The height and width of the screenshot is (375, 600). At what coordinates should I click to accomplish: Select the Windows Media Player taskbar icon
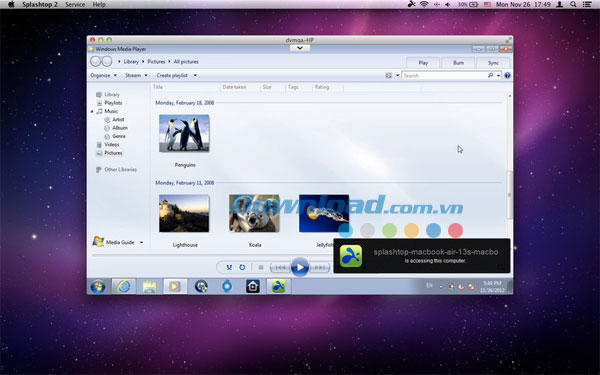[x=175, y=286]
